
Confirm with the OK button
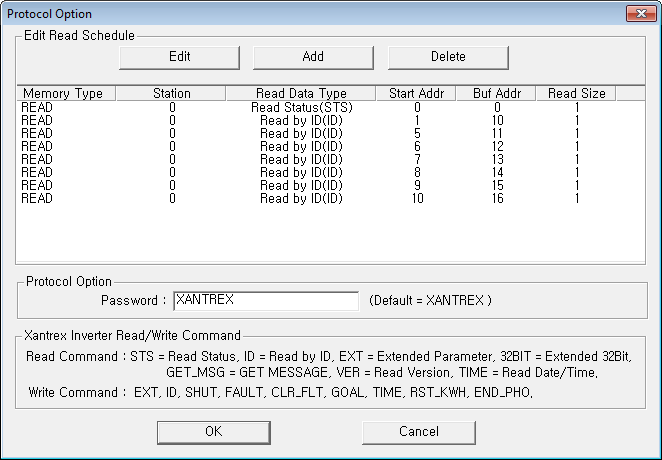tap(214, 433)
